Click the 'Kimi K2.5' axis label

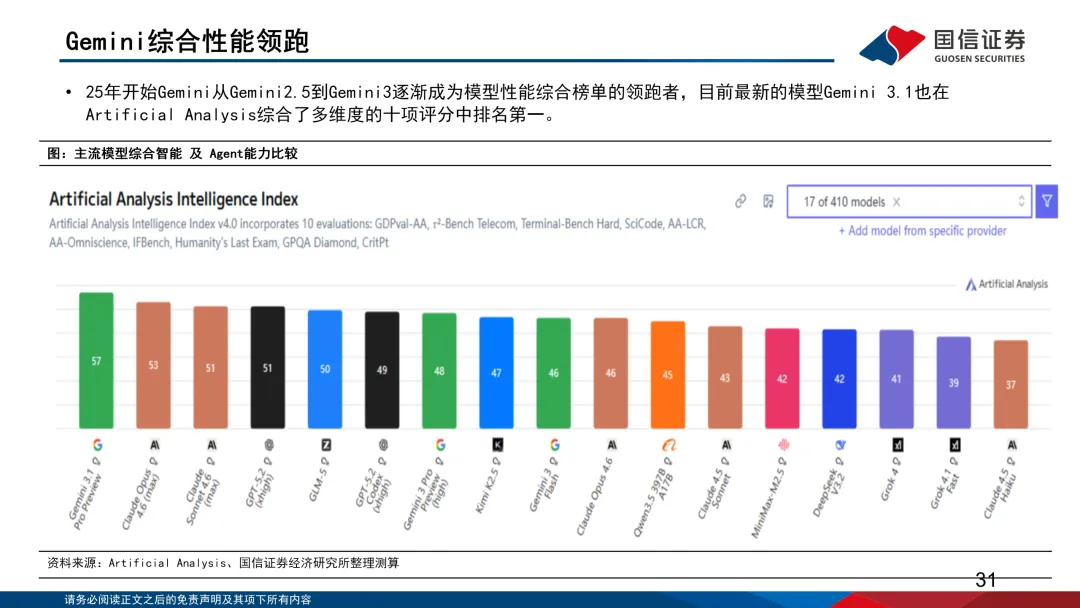(486, 490)
